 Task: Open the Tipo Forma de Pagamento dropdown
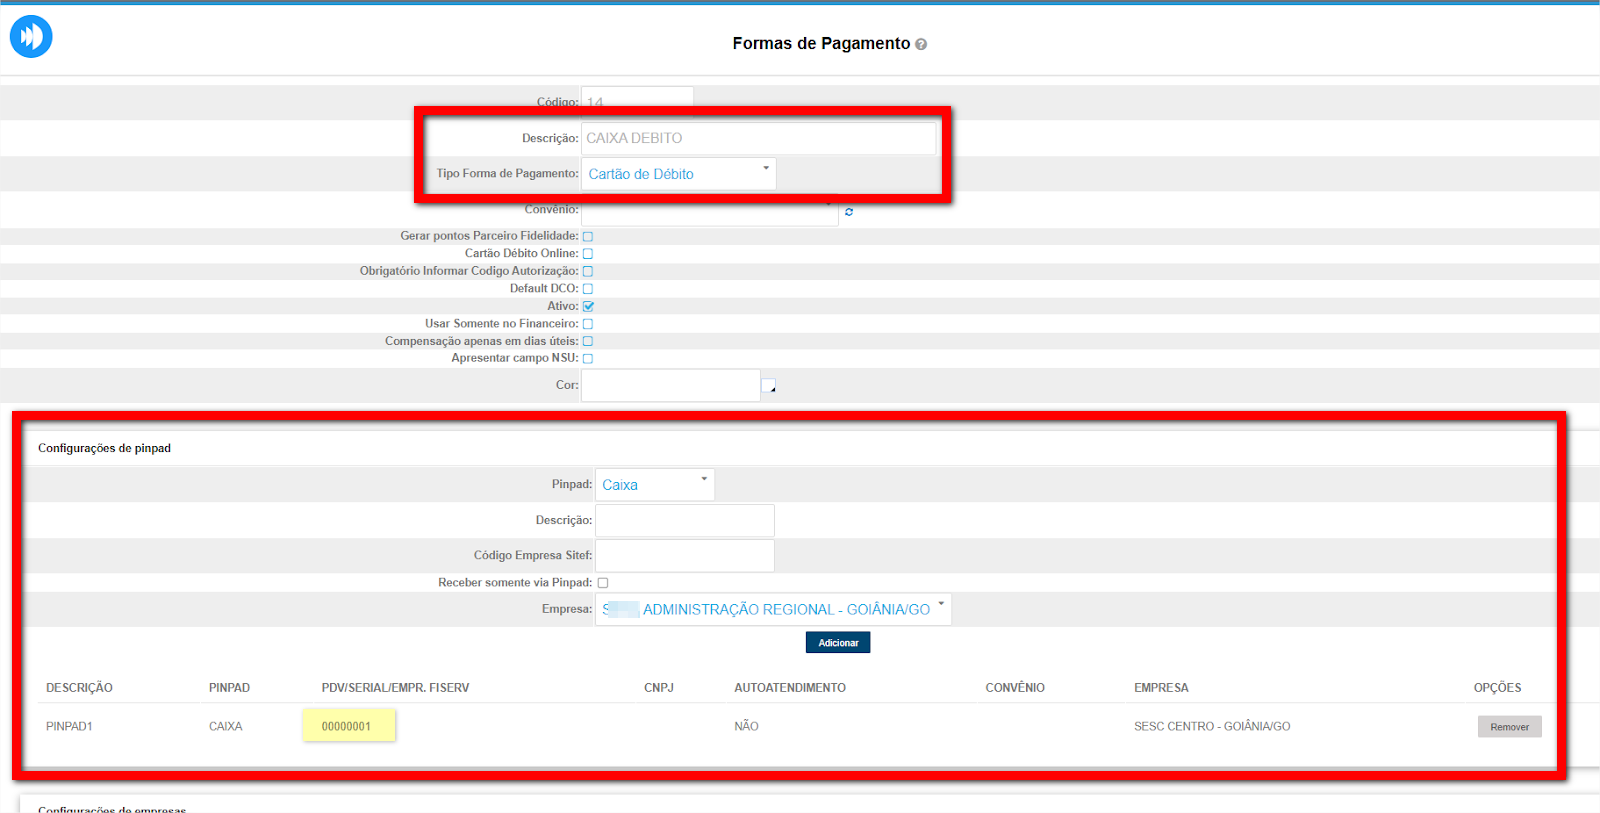point(678,174)
